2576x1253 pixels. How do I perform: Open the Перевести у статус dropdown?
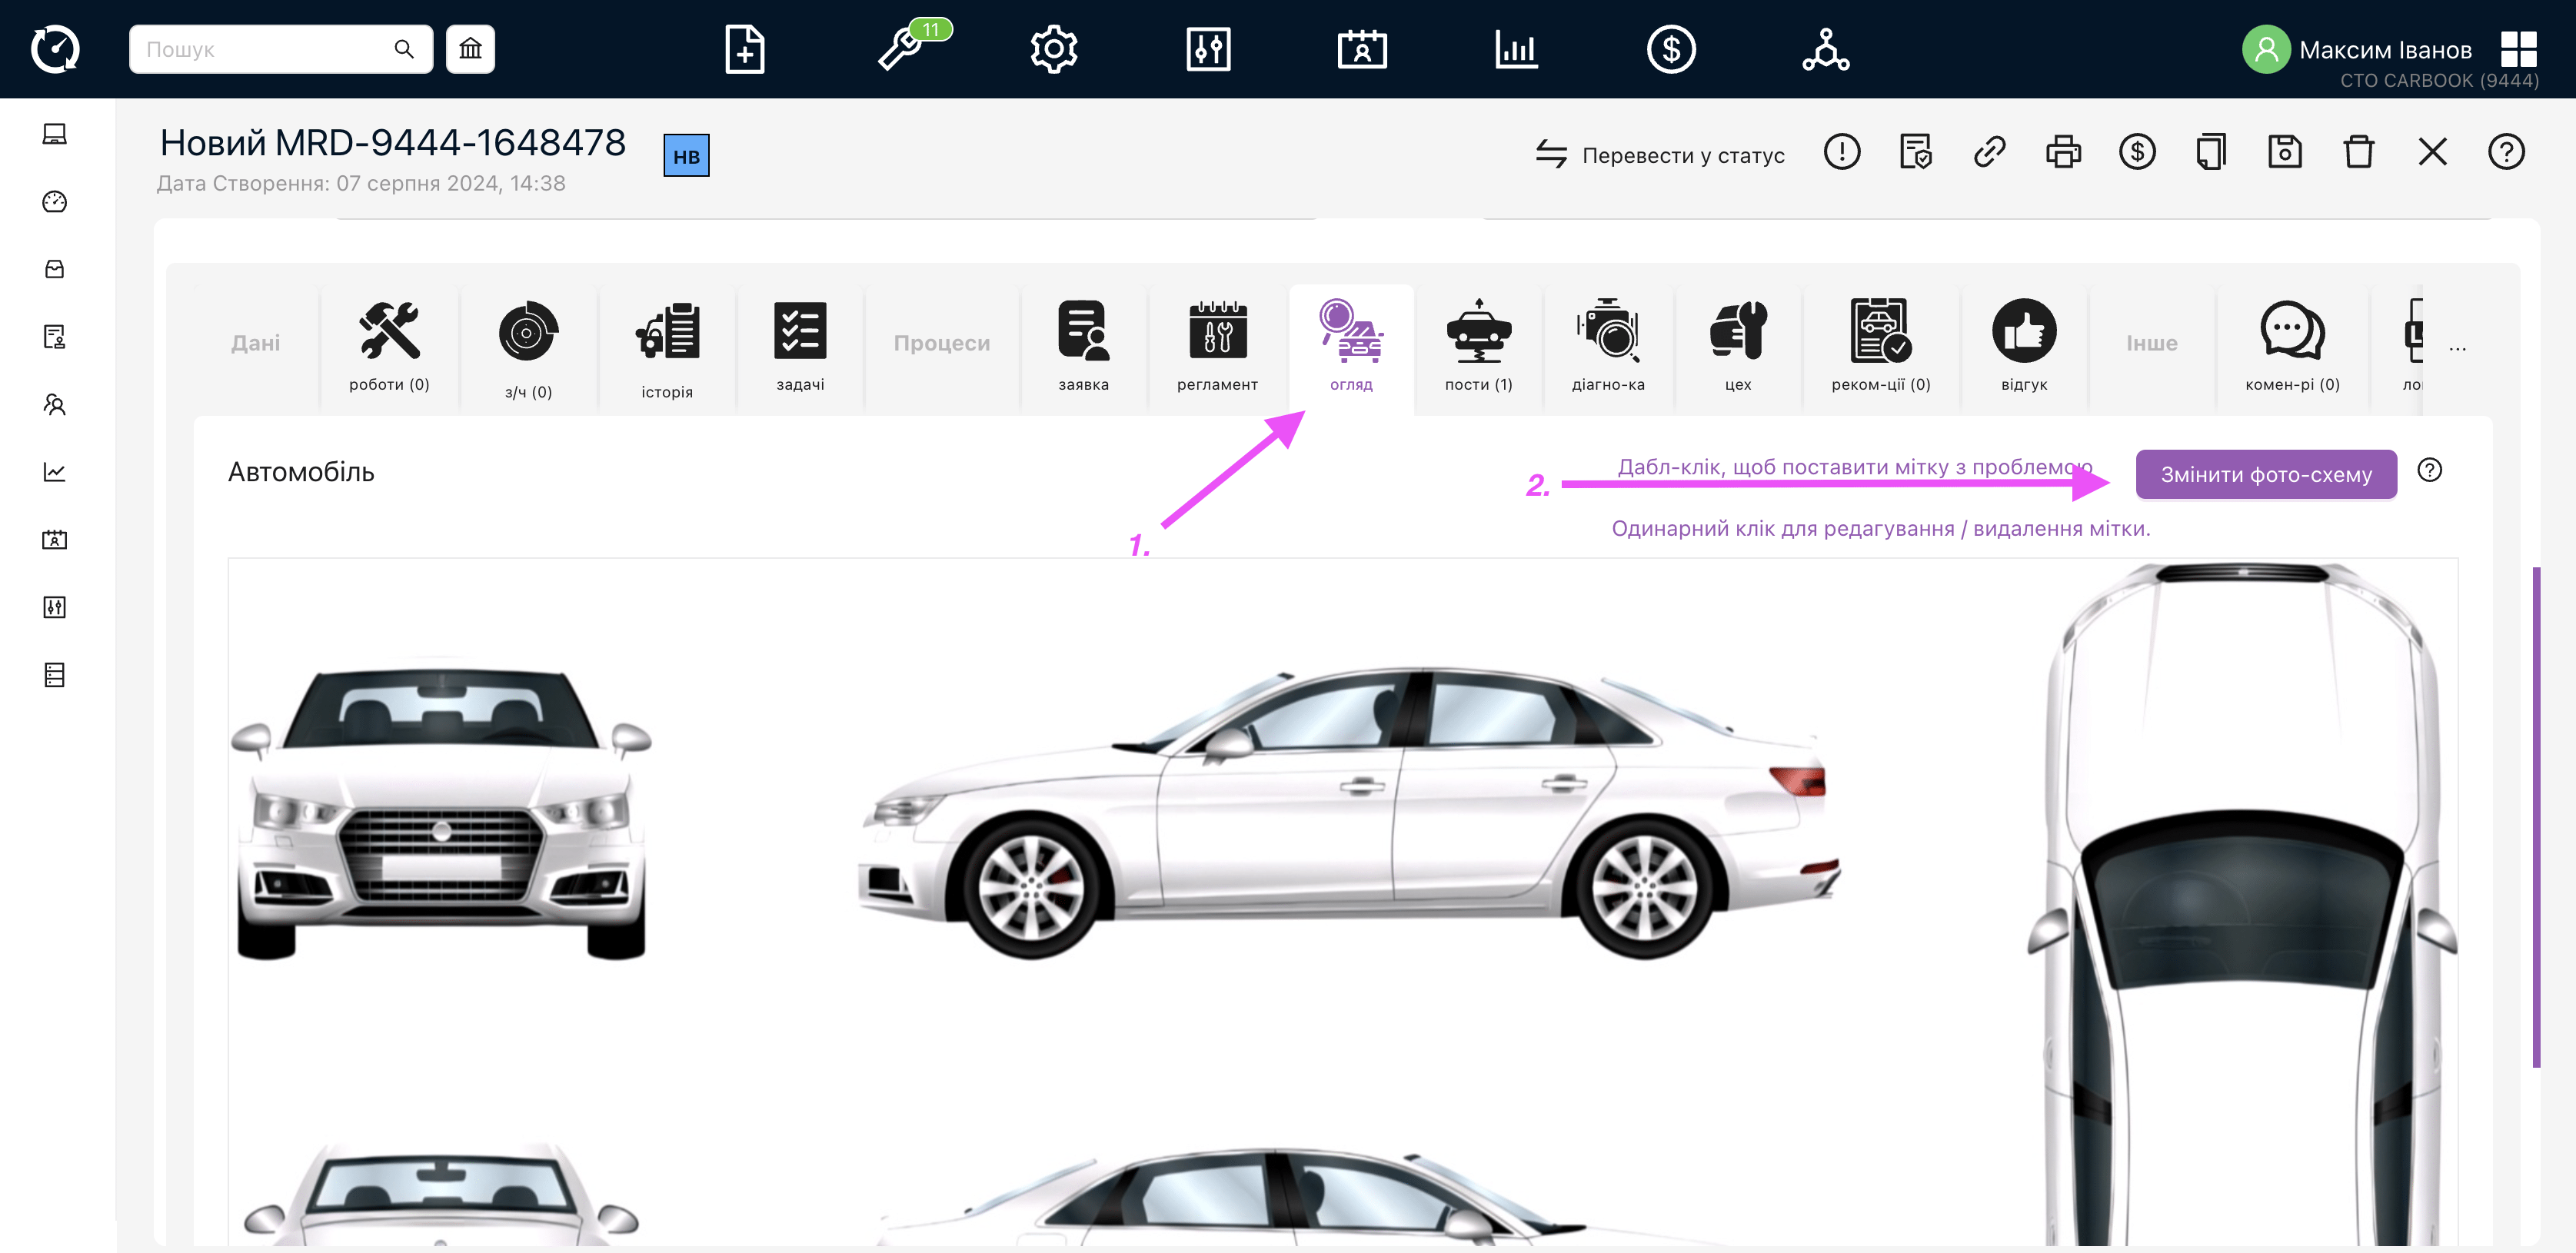tap(1661, 155)
